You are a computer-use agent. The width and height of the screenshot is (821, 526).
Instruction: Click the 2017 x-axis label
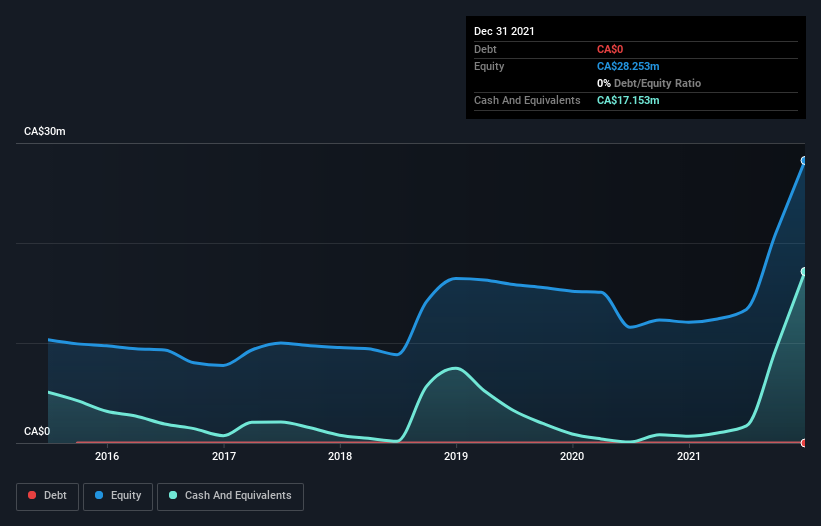click(x=224, y=456)
